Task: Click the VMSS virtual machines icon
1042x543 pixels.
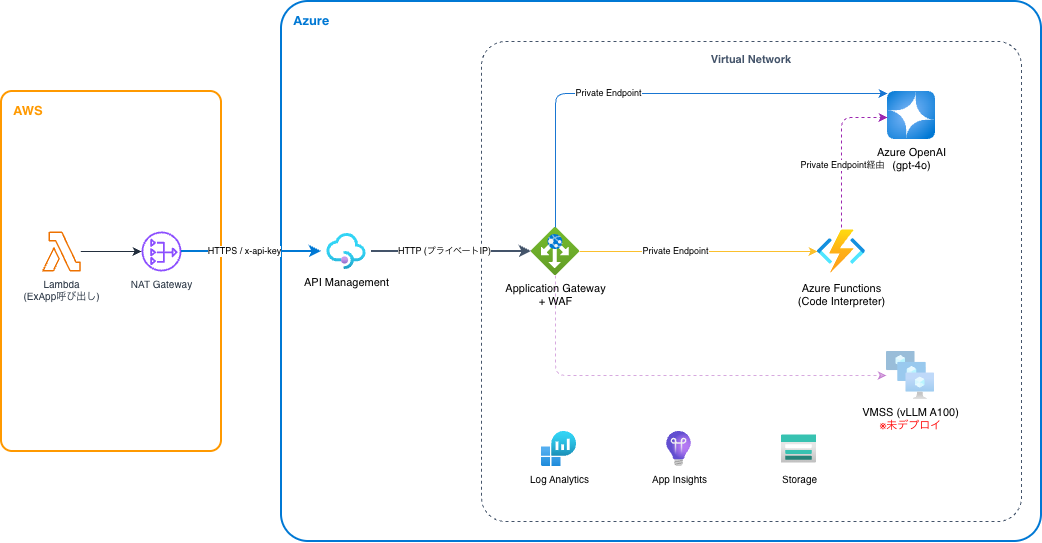Action: (910, 375)
